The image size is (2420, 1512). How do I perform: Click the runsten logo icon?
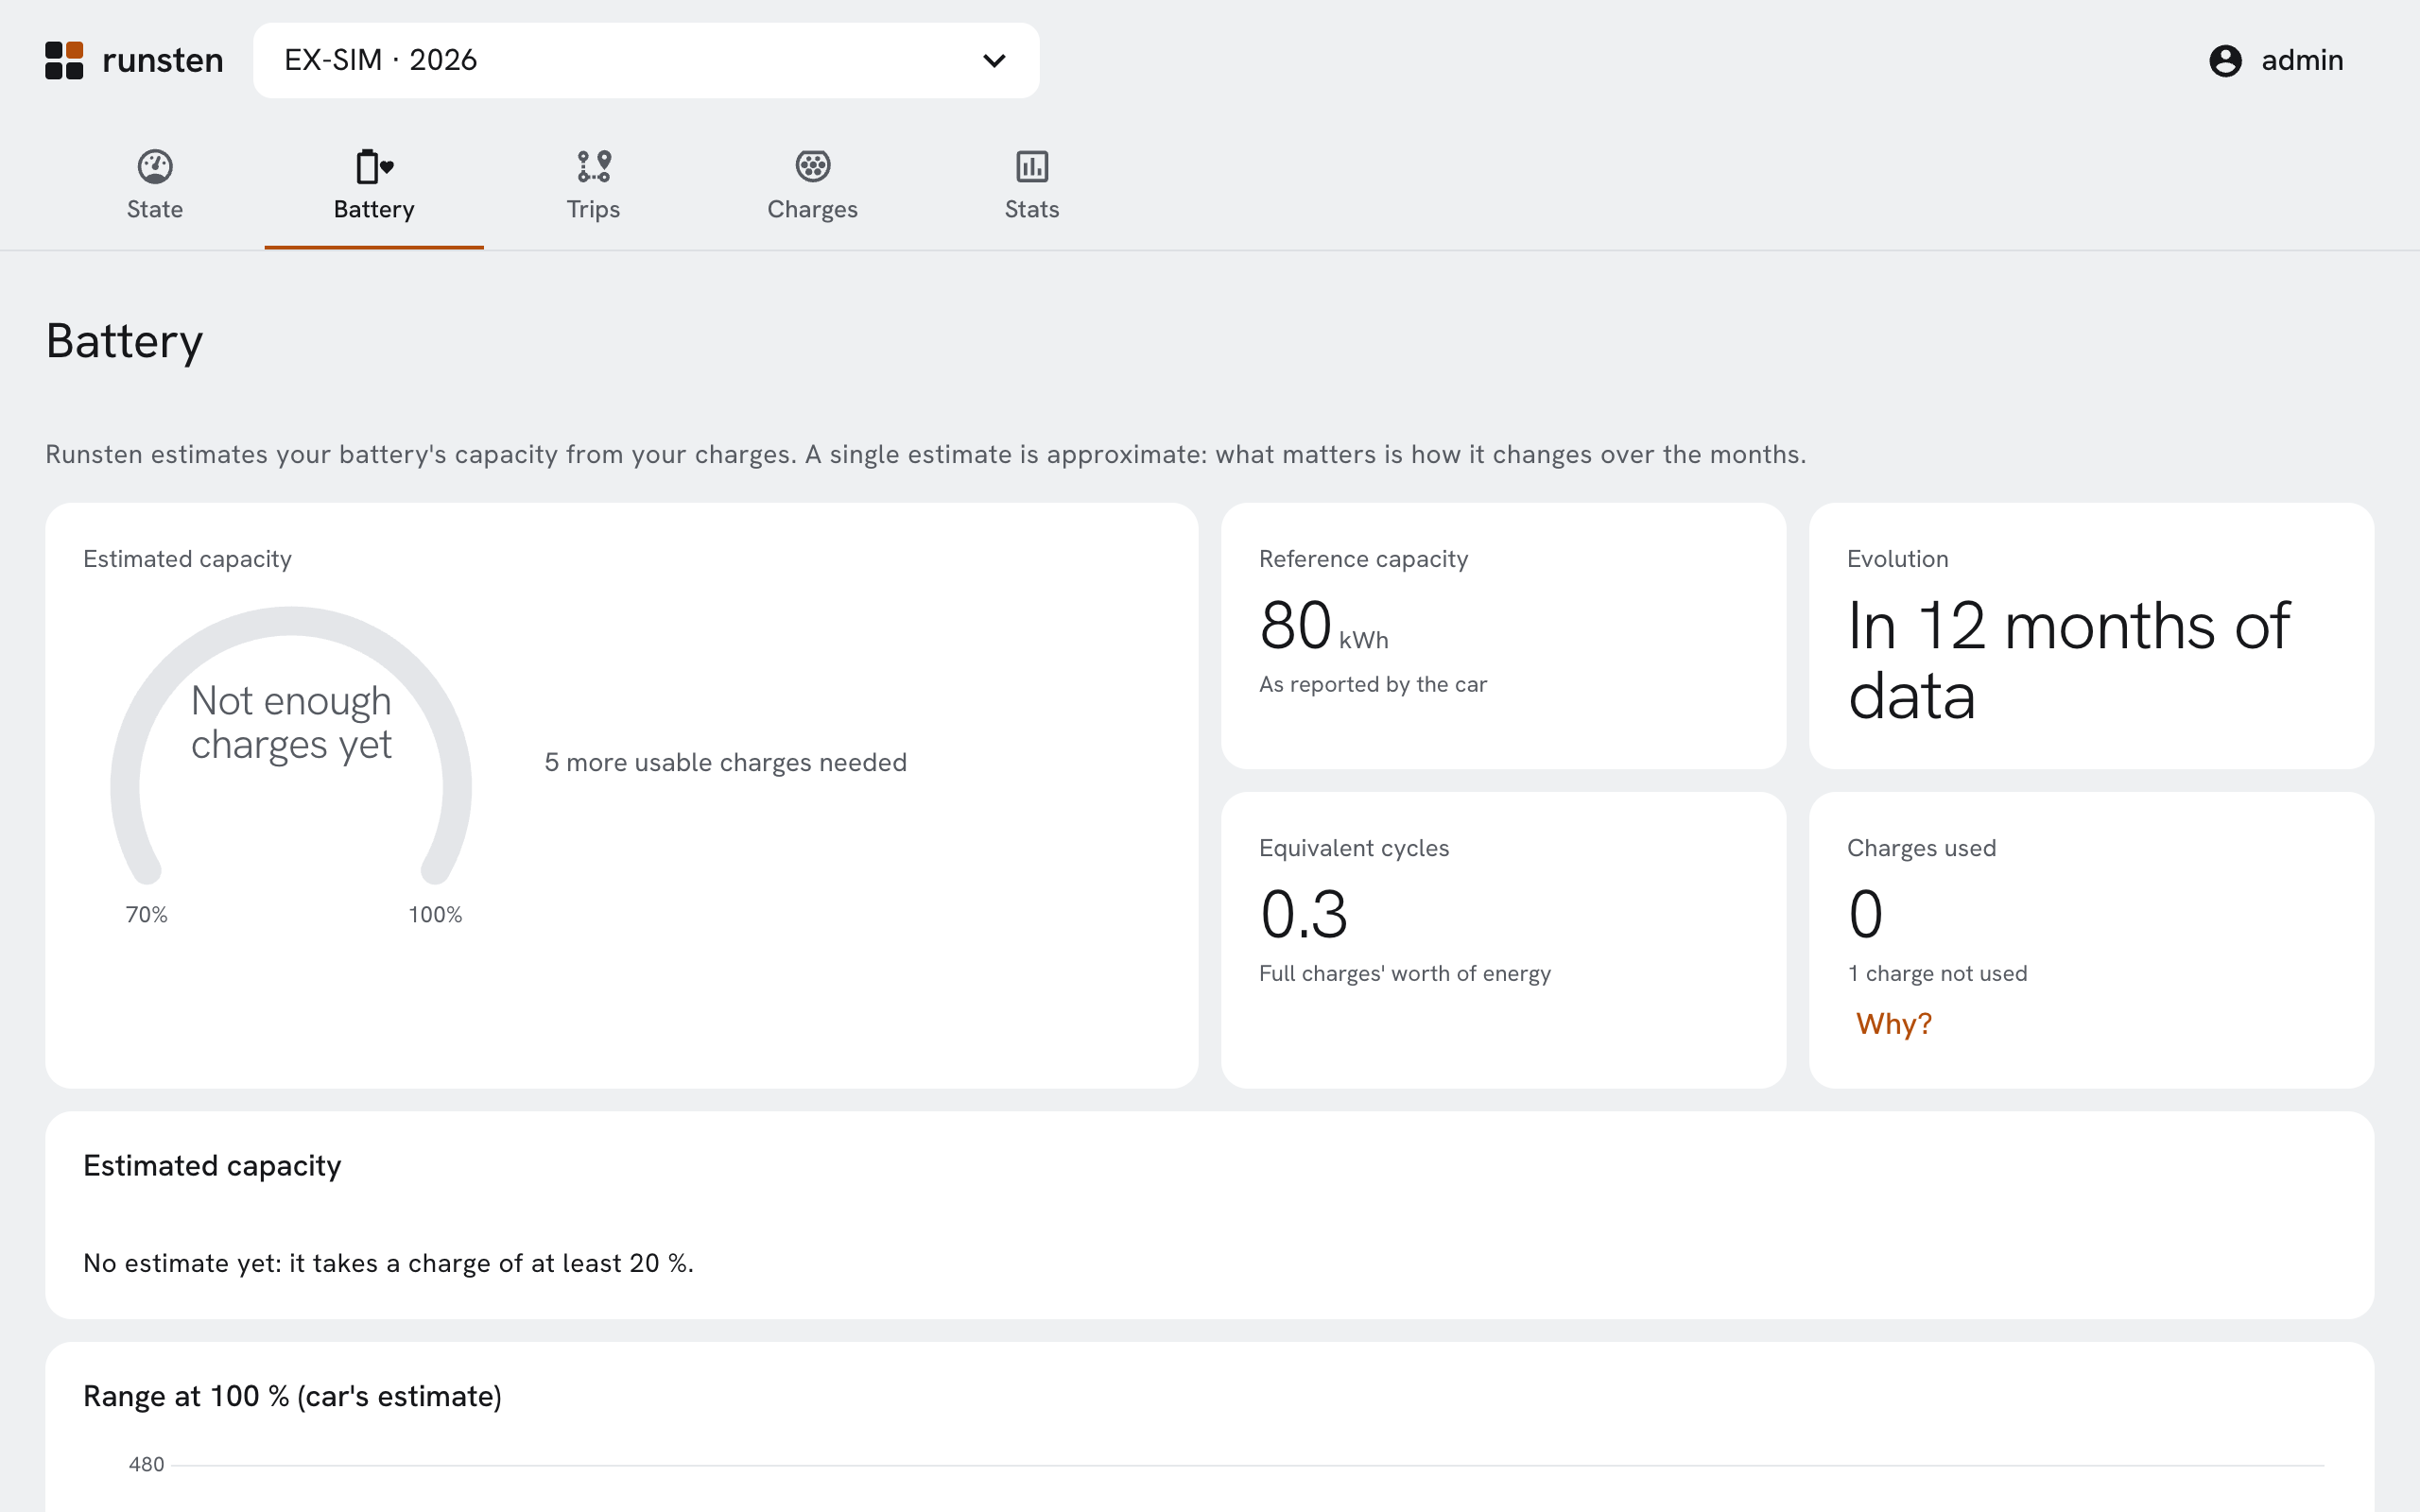64,60
